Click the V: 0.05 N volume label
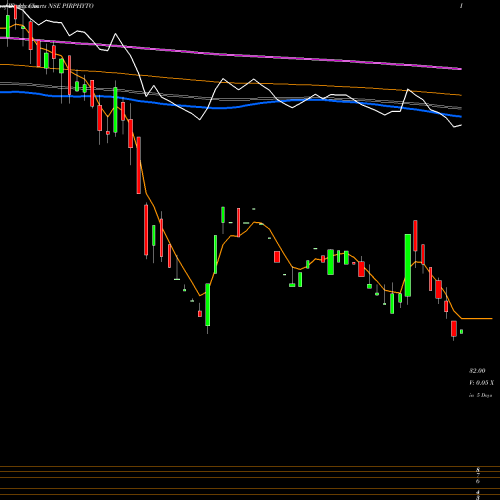Screen dimensions: 500x500 481,383
